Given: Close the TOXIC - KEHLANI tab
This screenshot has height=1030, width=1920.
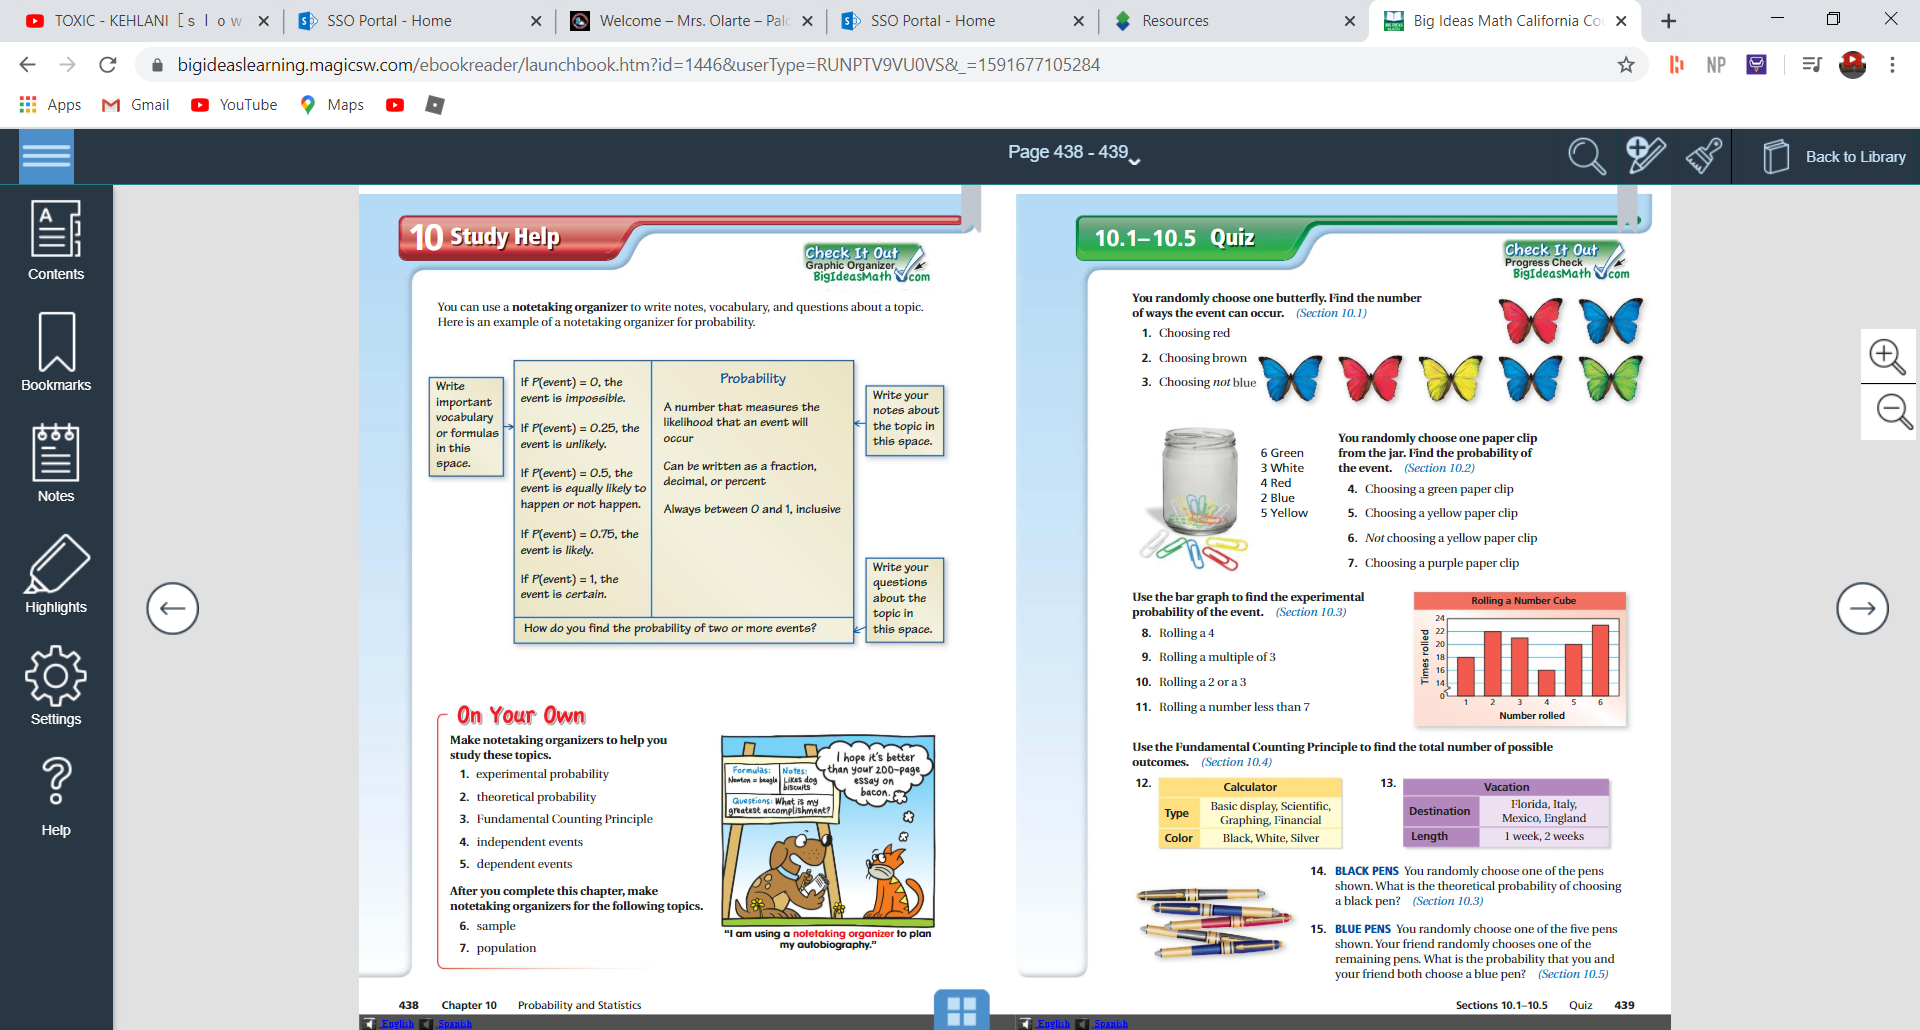Looking at the screenshot, I should (x=264, y=21).
